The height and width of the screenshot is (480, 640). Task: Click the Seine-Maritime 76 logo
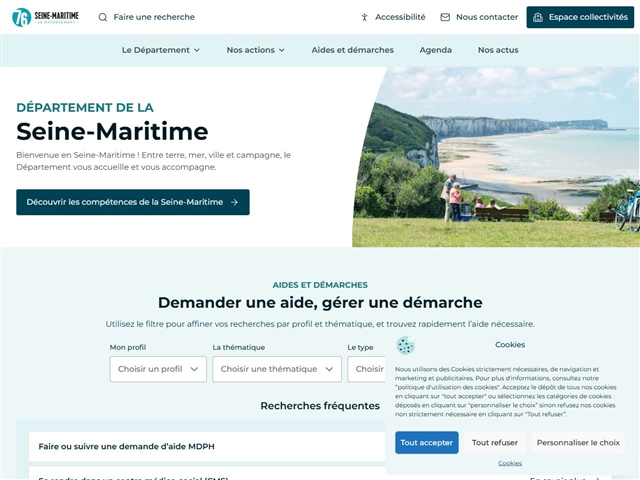pyautogui.click(x=45, y=17)
